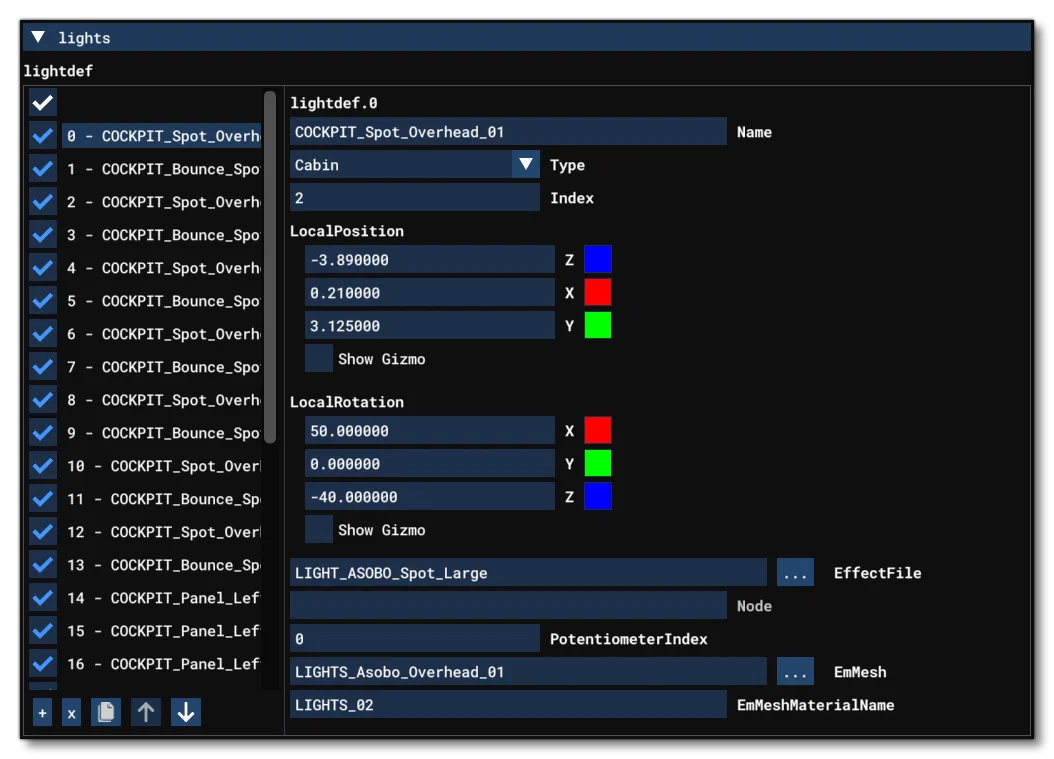Click blue Z swatch in LocalRotation
This screenshot has height=759, width=1054.
tap(598, 496)
